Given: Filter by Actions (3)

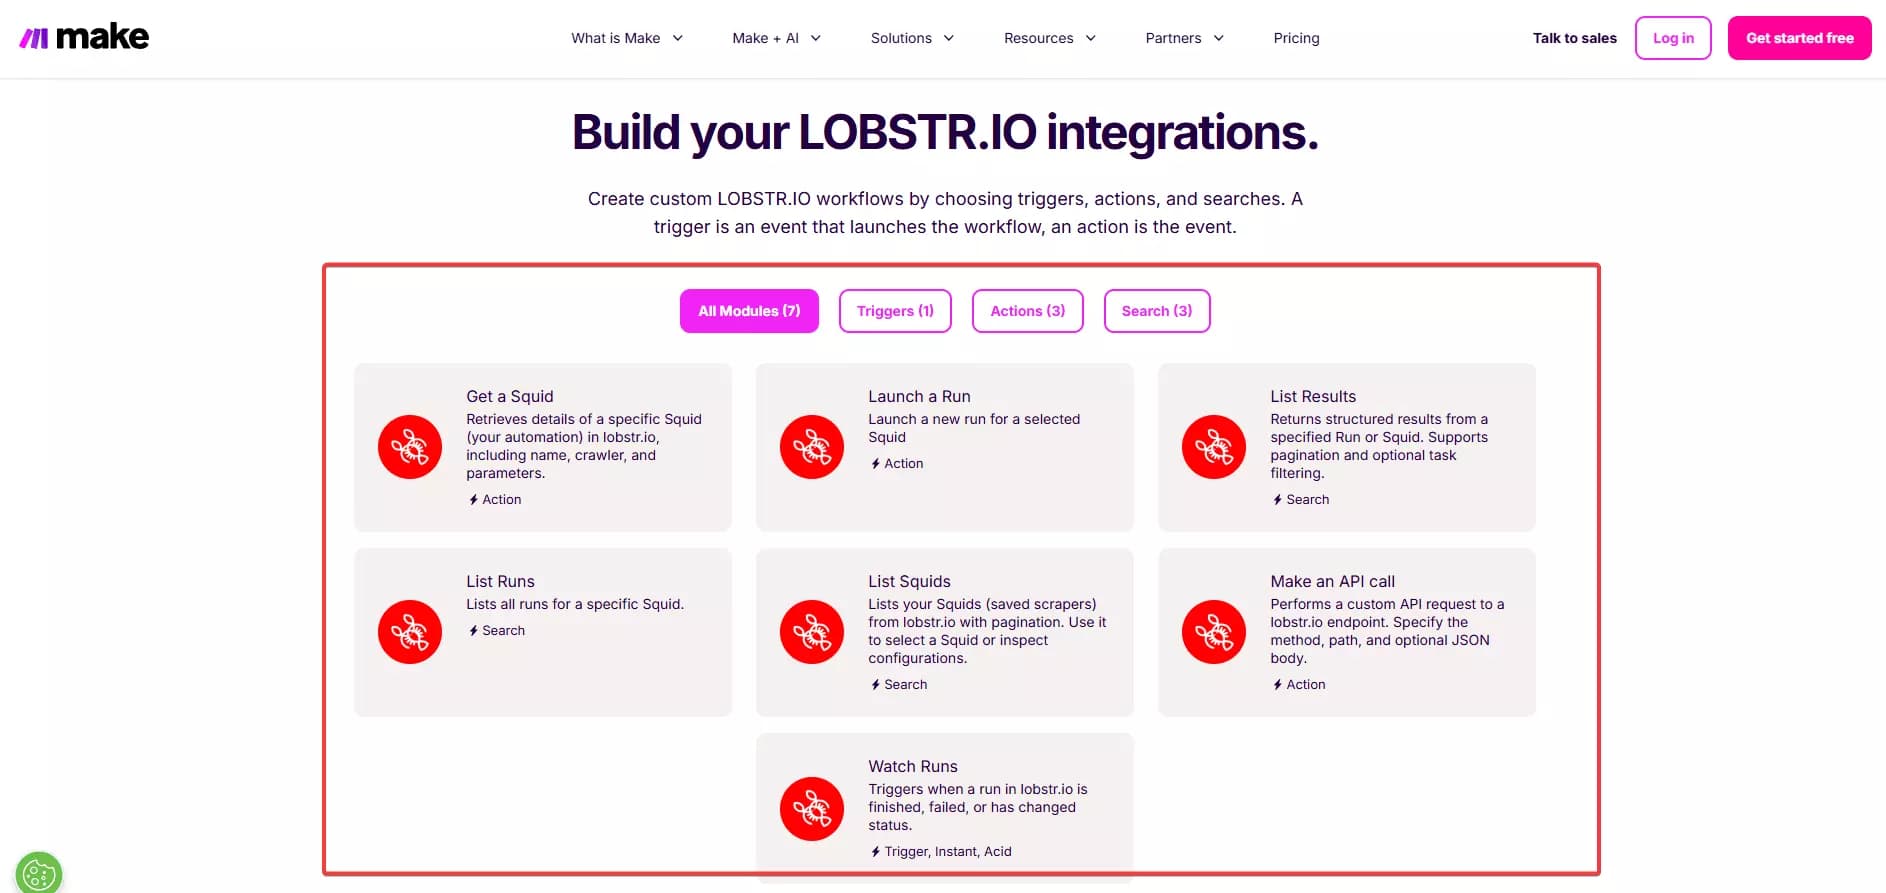Looking at the screenshot, I should pos(1028,311).
